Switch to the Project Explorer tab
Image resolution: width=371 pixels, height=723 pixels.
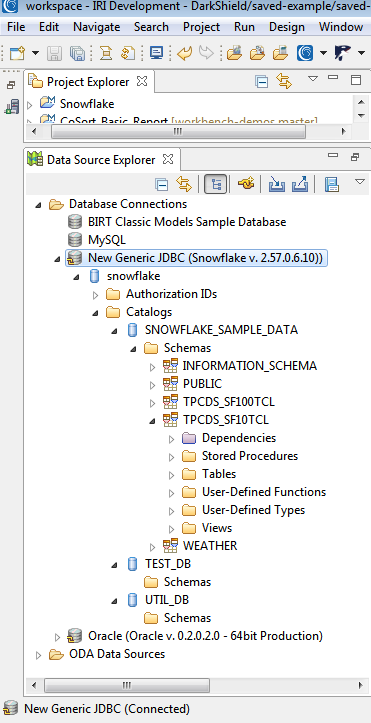pyautogui.click(x=88, y=82)
